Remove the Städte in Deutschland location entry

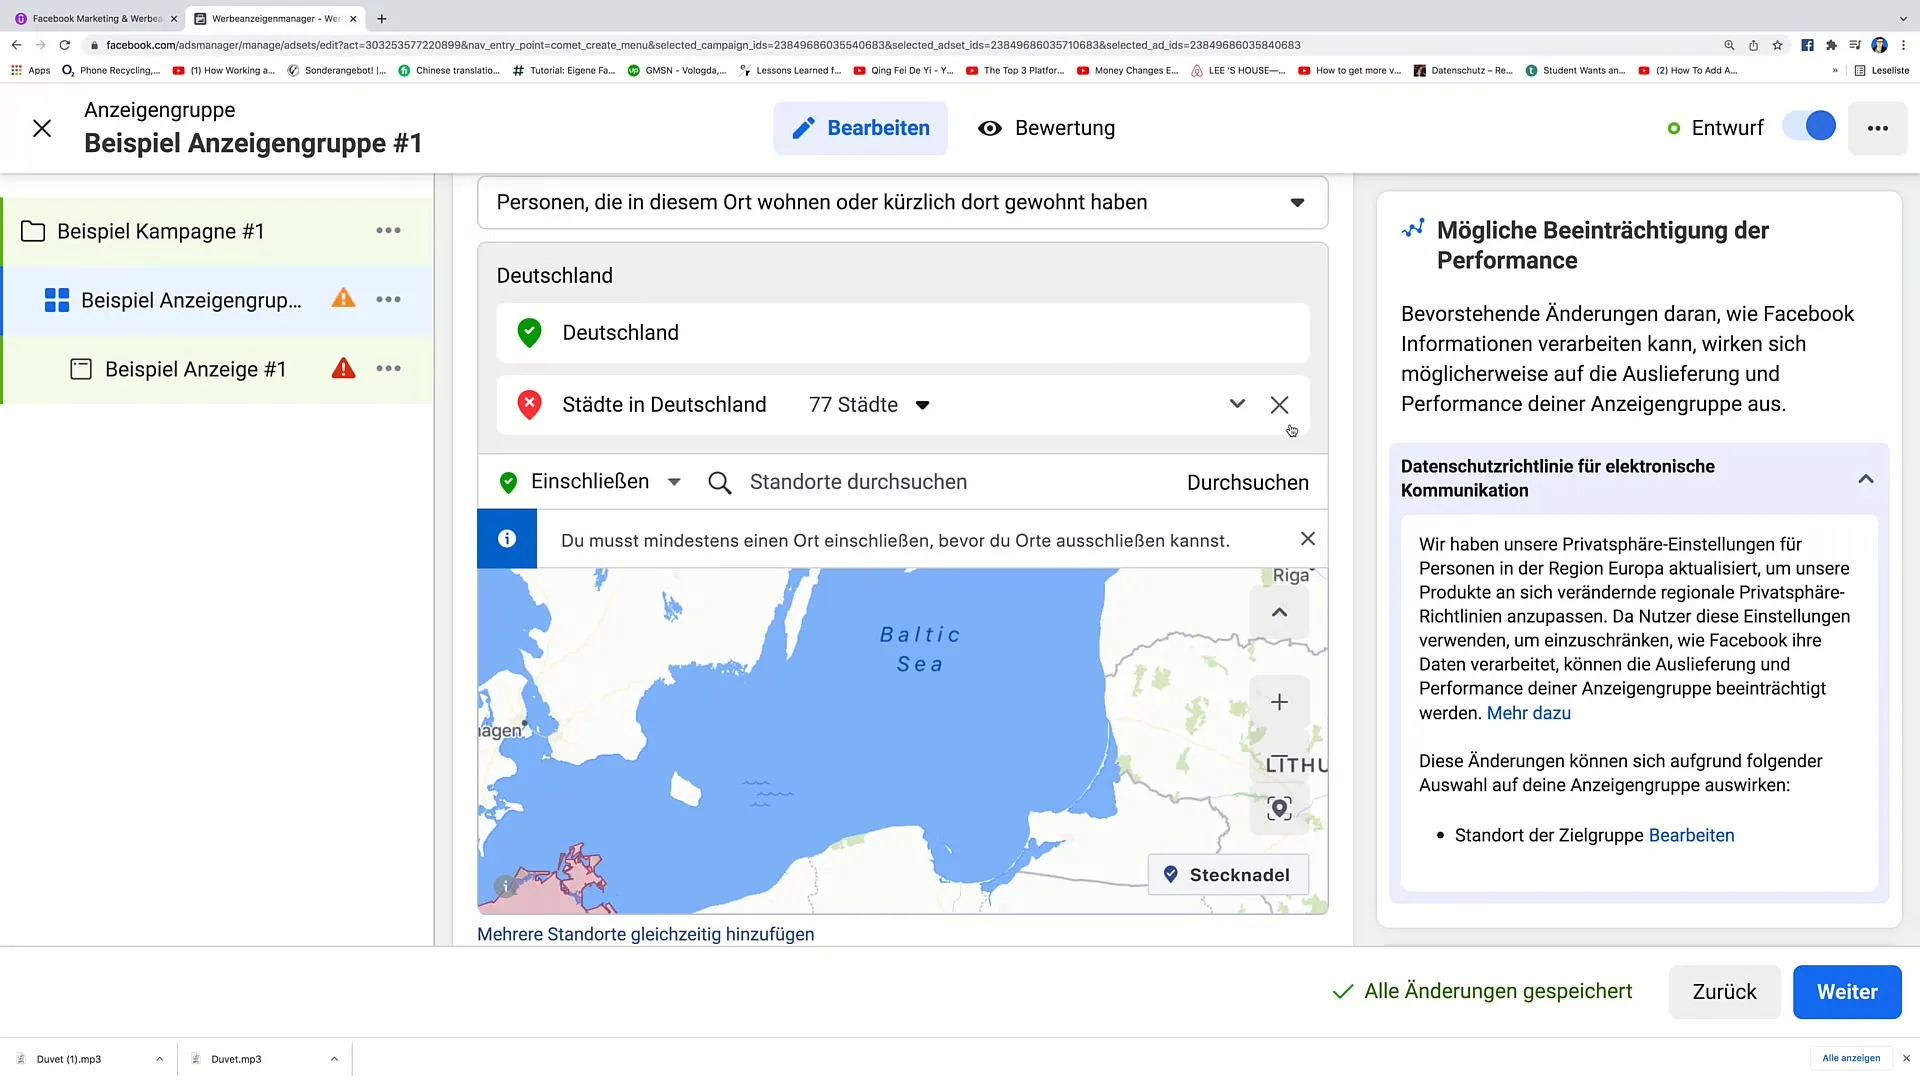click(1279, 405)
